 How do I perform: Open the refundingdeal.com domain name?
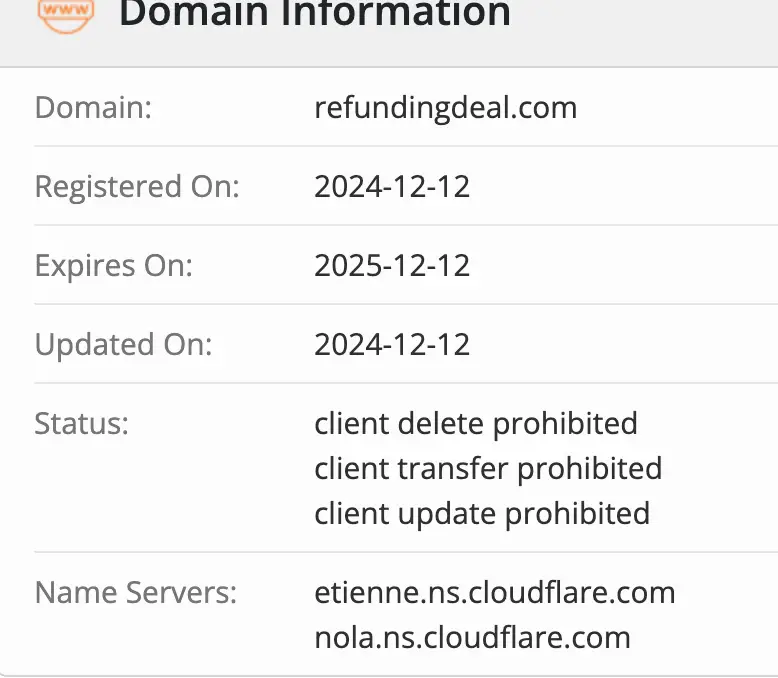[x=445, y=107]
